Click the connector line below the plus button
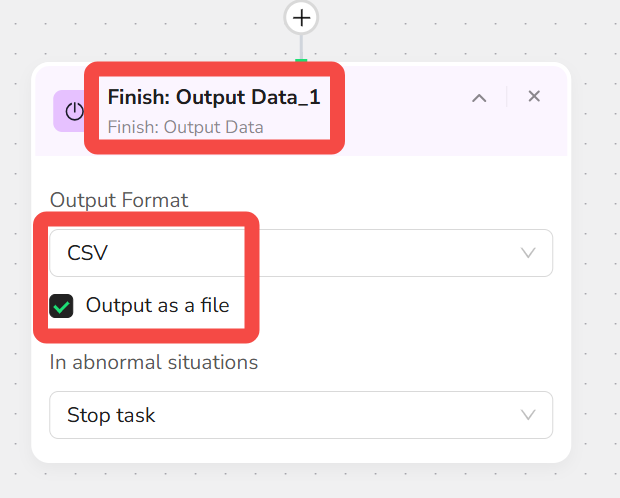Screen dimensions: 620x498 (301, 47)
